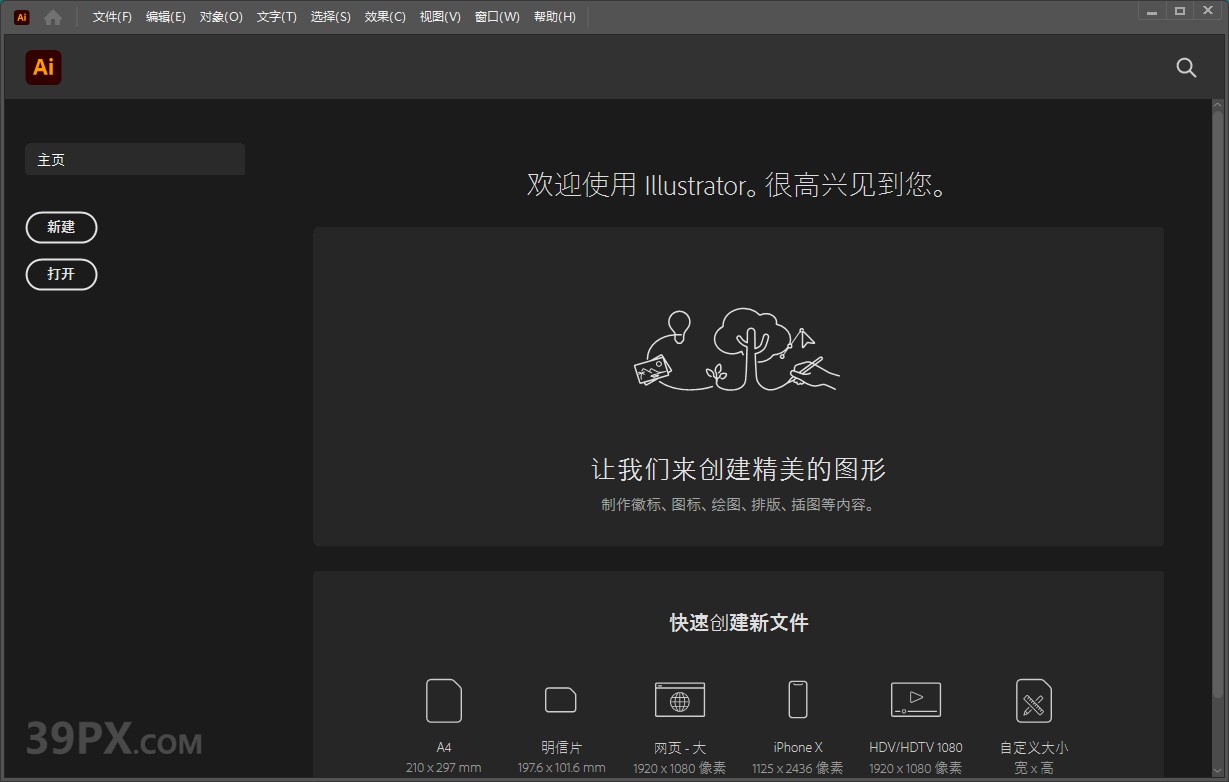The height and width of the screenshot is (782, 1229).
Task: Click the 明信片 label text
Action: coord(561,747)
